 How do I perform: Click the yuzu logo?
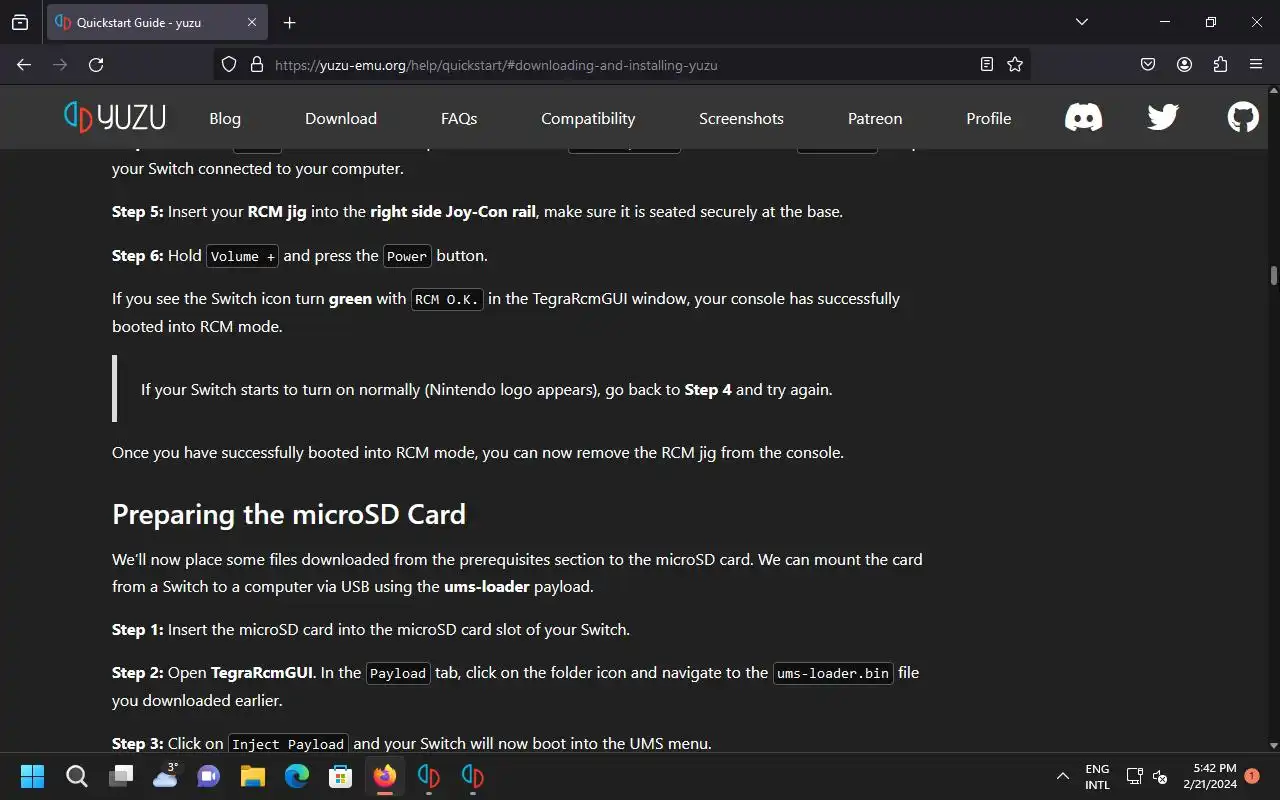click(115, 118)
